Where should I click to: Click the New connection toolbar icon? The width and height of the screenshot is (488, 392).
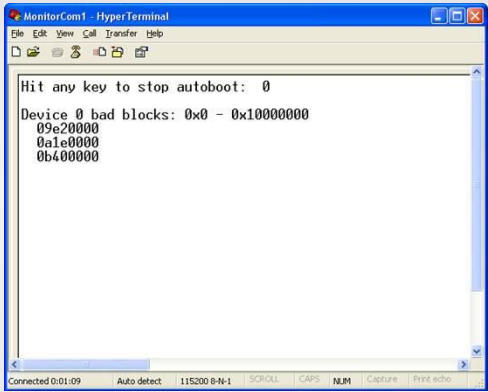pos(16,52)
